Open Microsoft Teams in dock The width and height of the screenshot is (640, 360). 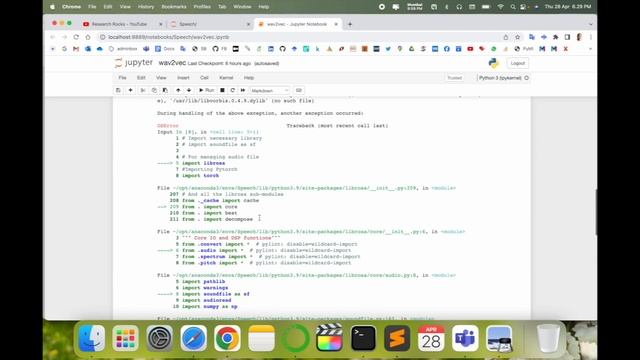pos(465,338)
